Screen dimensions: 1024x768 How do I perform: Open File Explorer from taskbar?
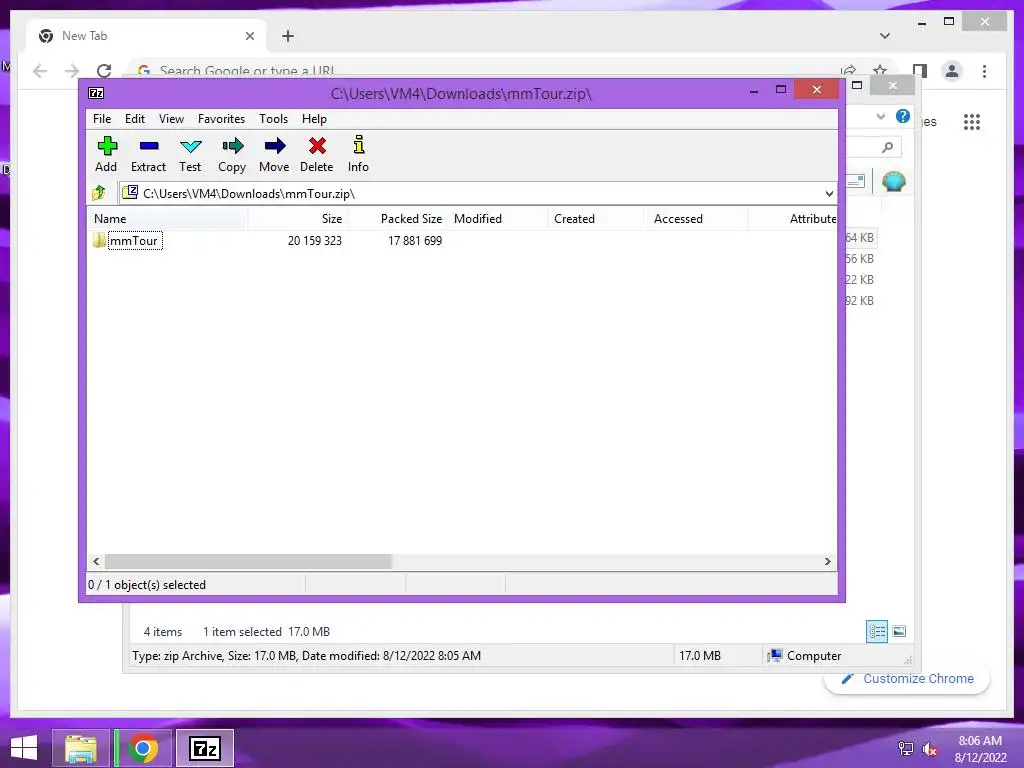click(81, 748)
